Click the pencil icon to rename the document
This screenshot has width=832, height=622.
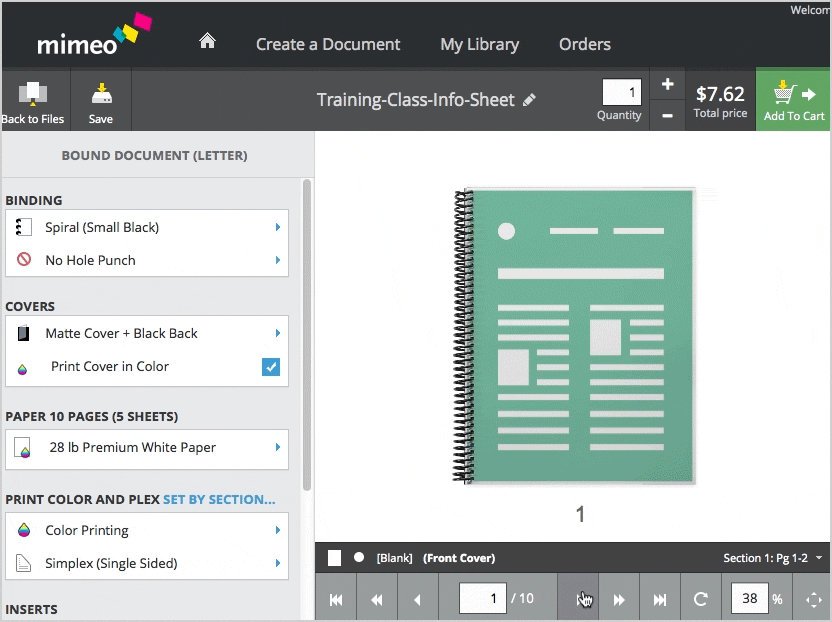tap(530, 100)
